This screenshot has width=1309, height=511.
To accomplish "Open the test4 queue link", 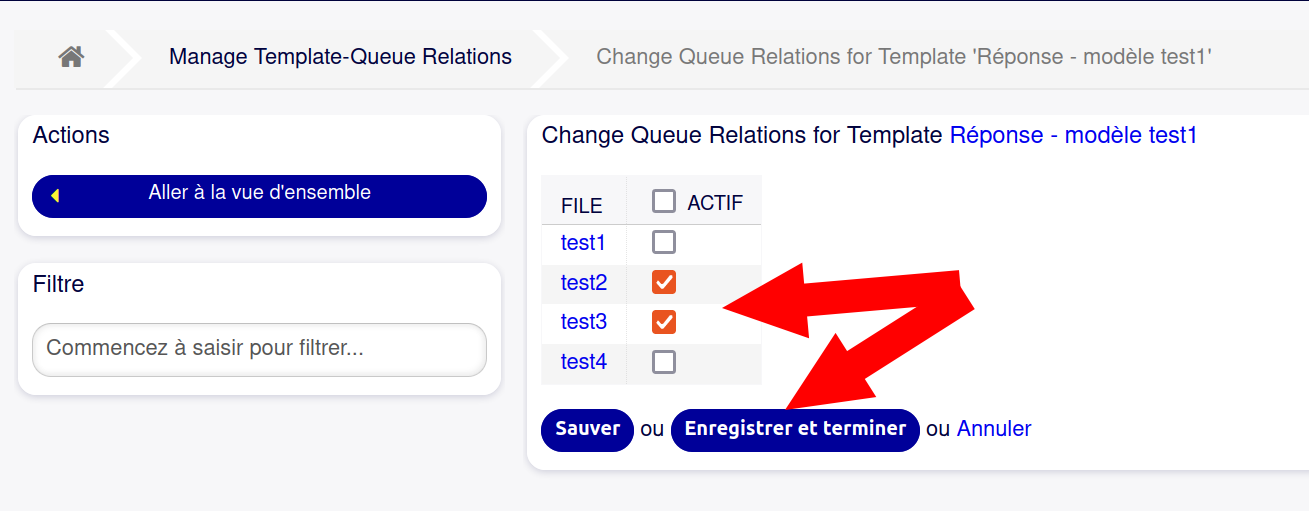I will [583, 362].
